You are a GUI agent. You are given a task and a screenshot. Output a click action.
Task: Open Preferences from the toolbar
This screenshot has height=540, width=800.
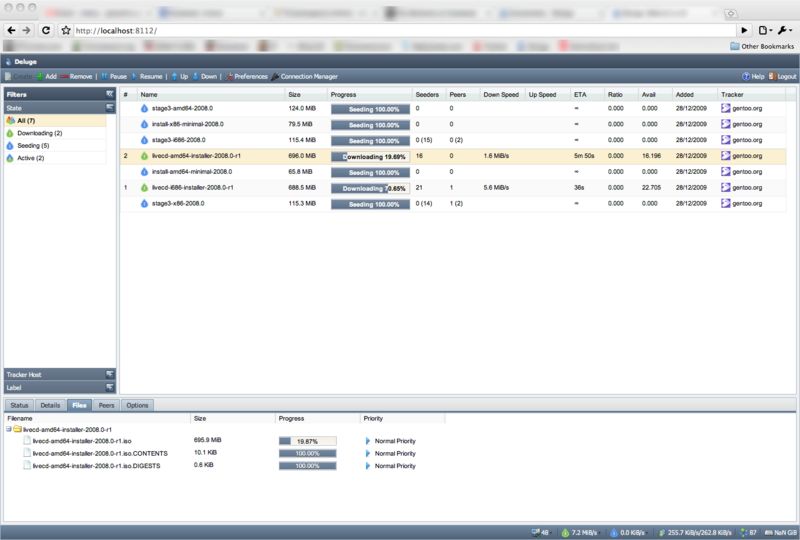pyautogui.click(x=246, y=76)
